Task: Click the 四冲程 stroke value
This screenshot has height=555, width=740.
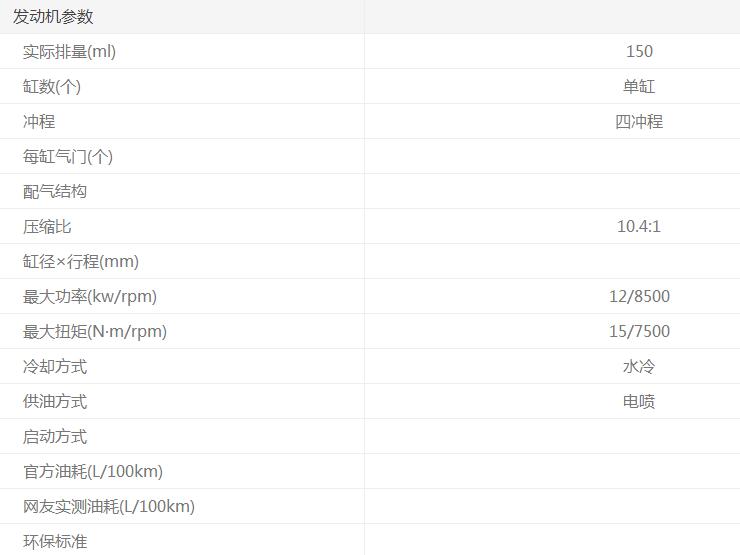Action: point(639,121)
